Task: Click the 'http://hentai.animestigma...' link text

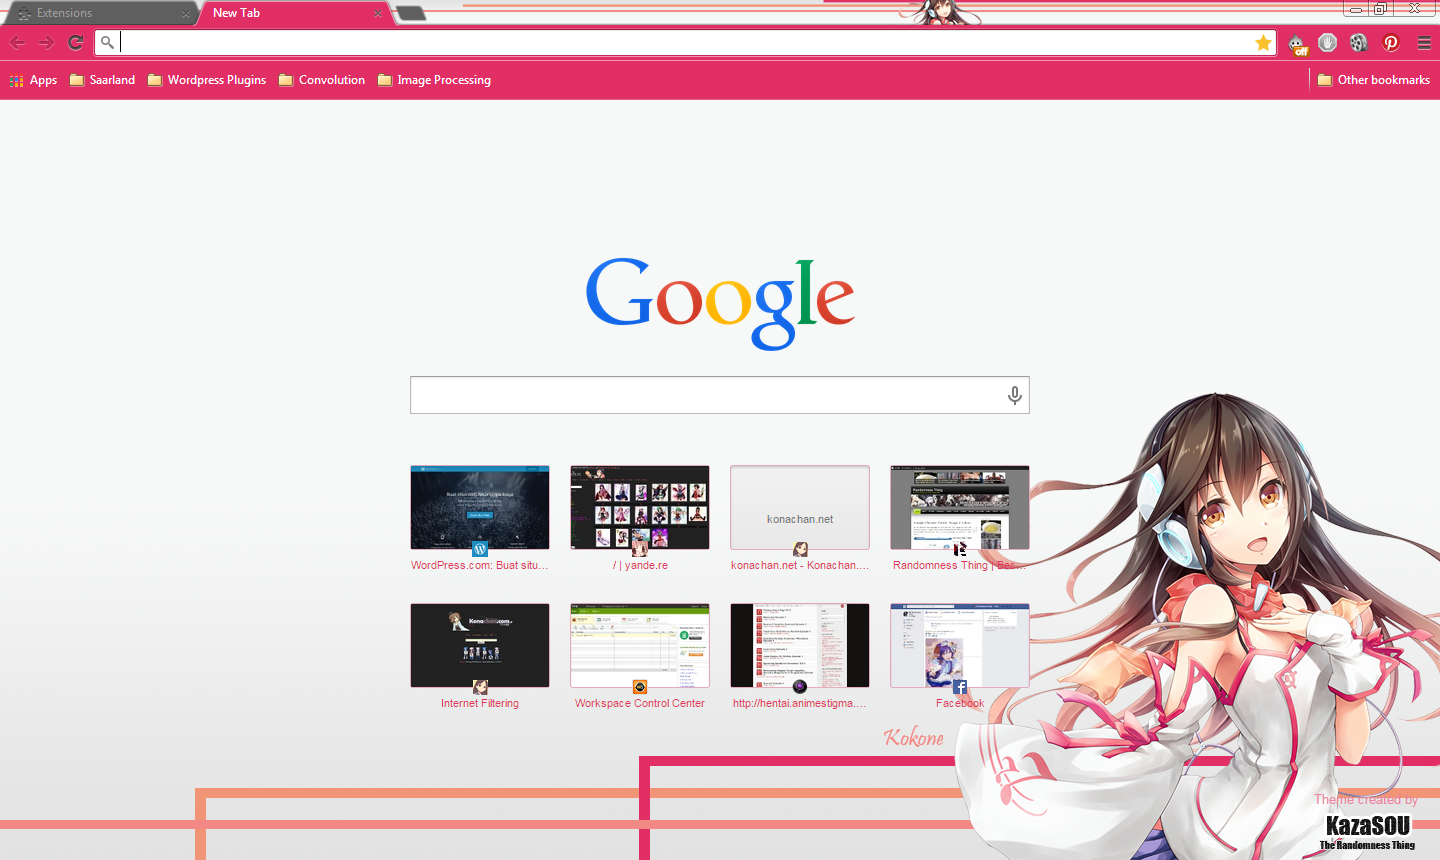Action: (800, 703)
